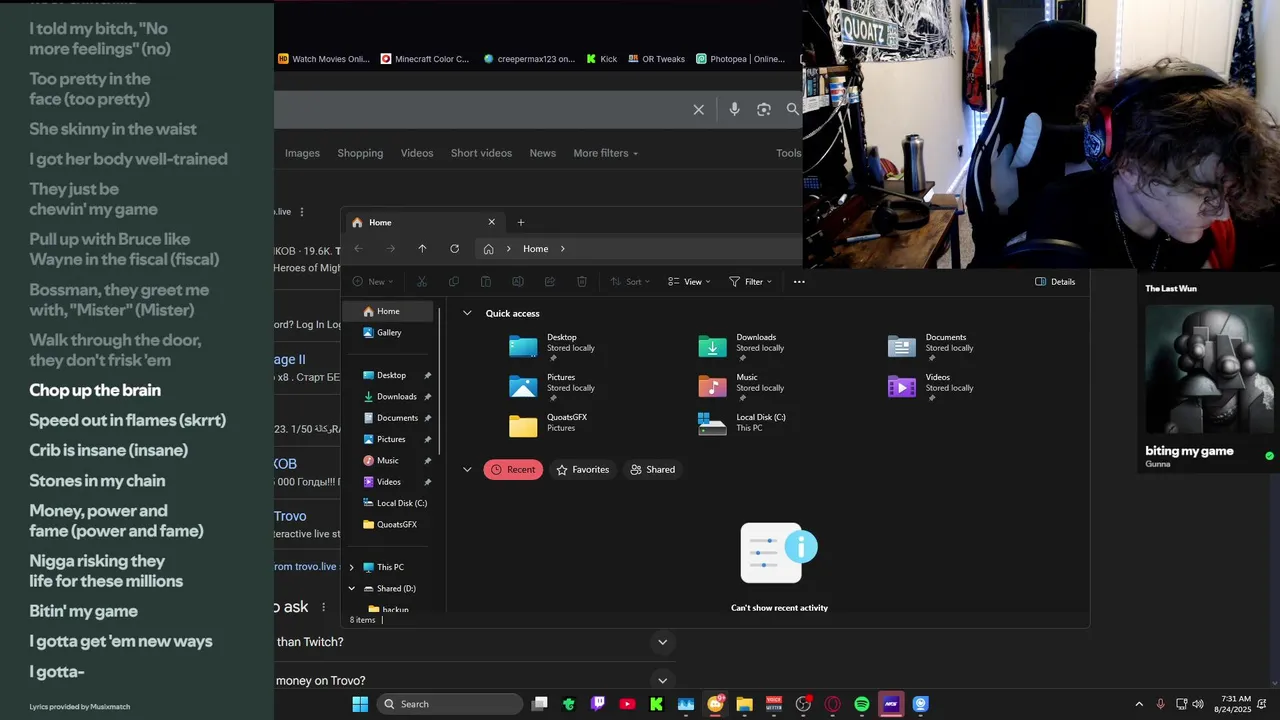
Task: Open the See more ellipsis in Explorer toolbar
Action: [x=799, y=282]
